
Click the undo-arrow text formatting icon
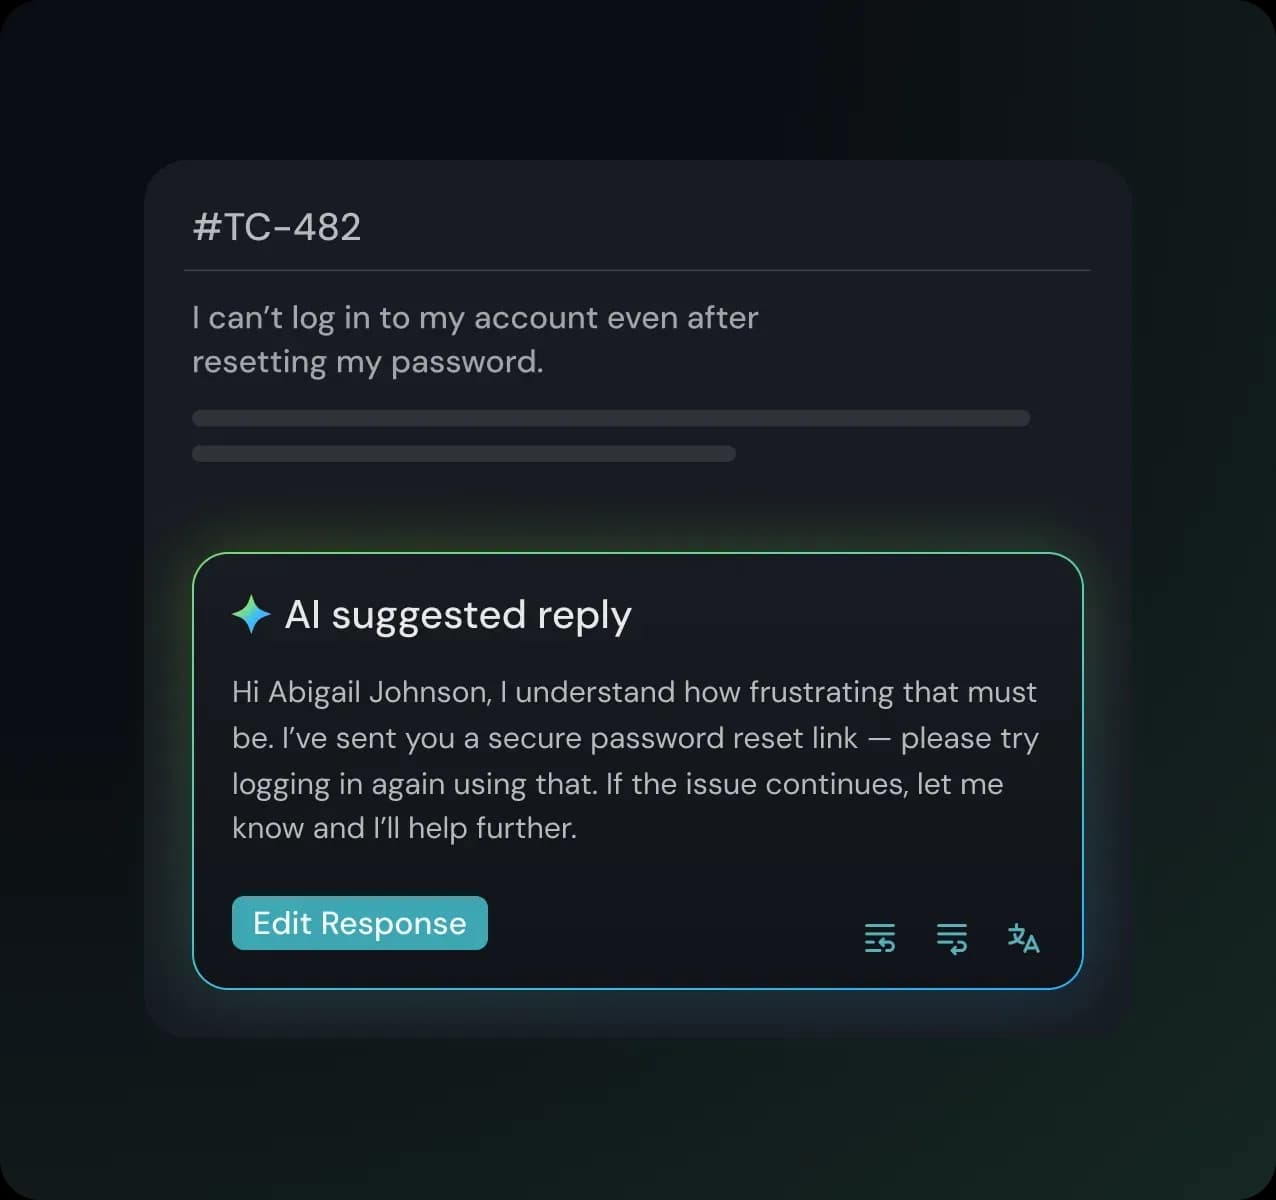coord(879,938)
